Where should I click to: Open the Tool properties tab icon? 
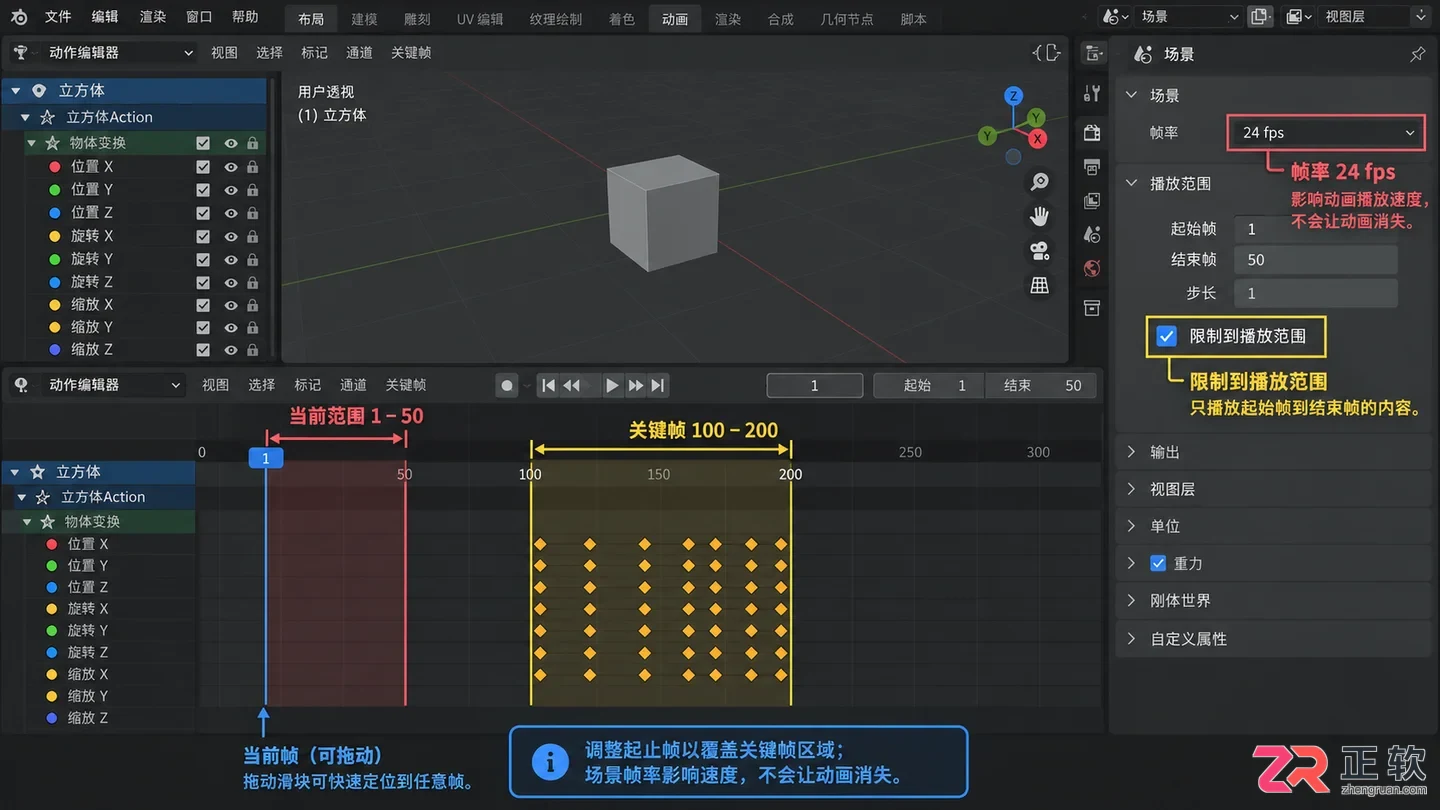click(1092, 94)
